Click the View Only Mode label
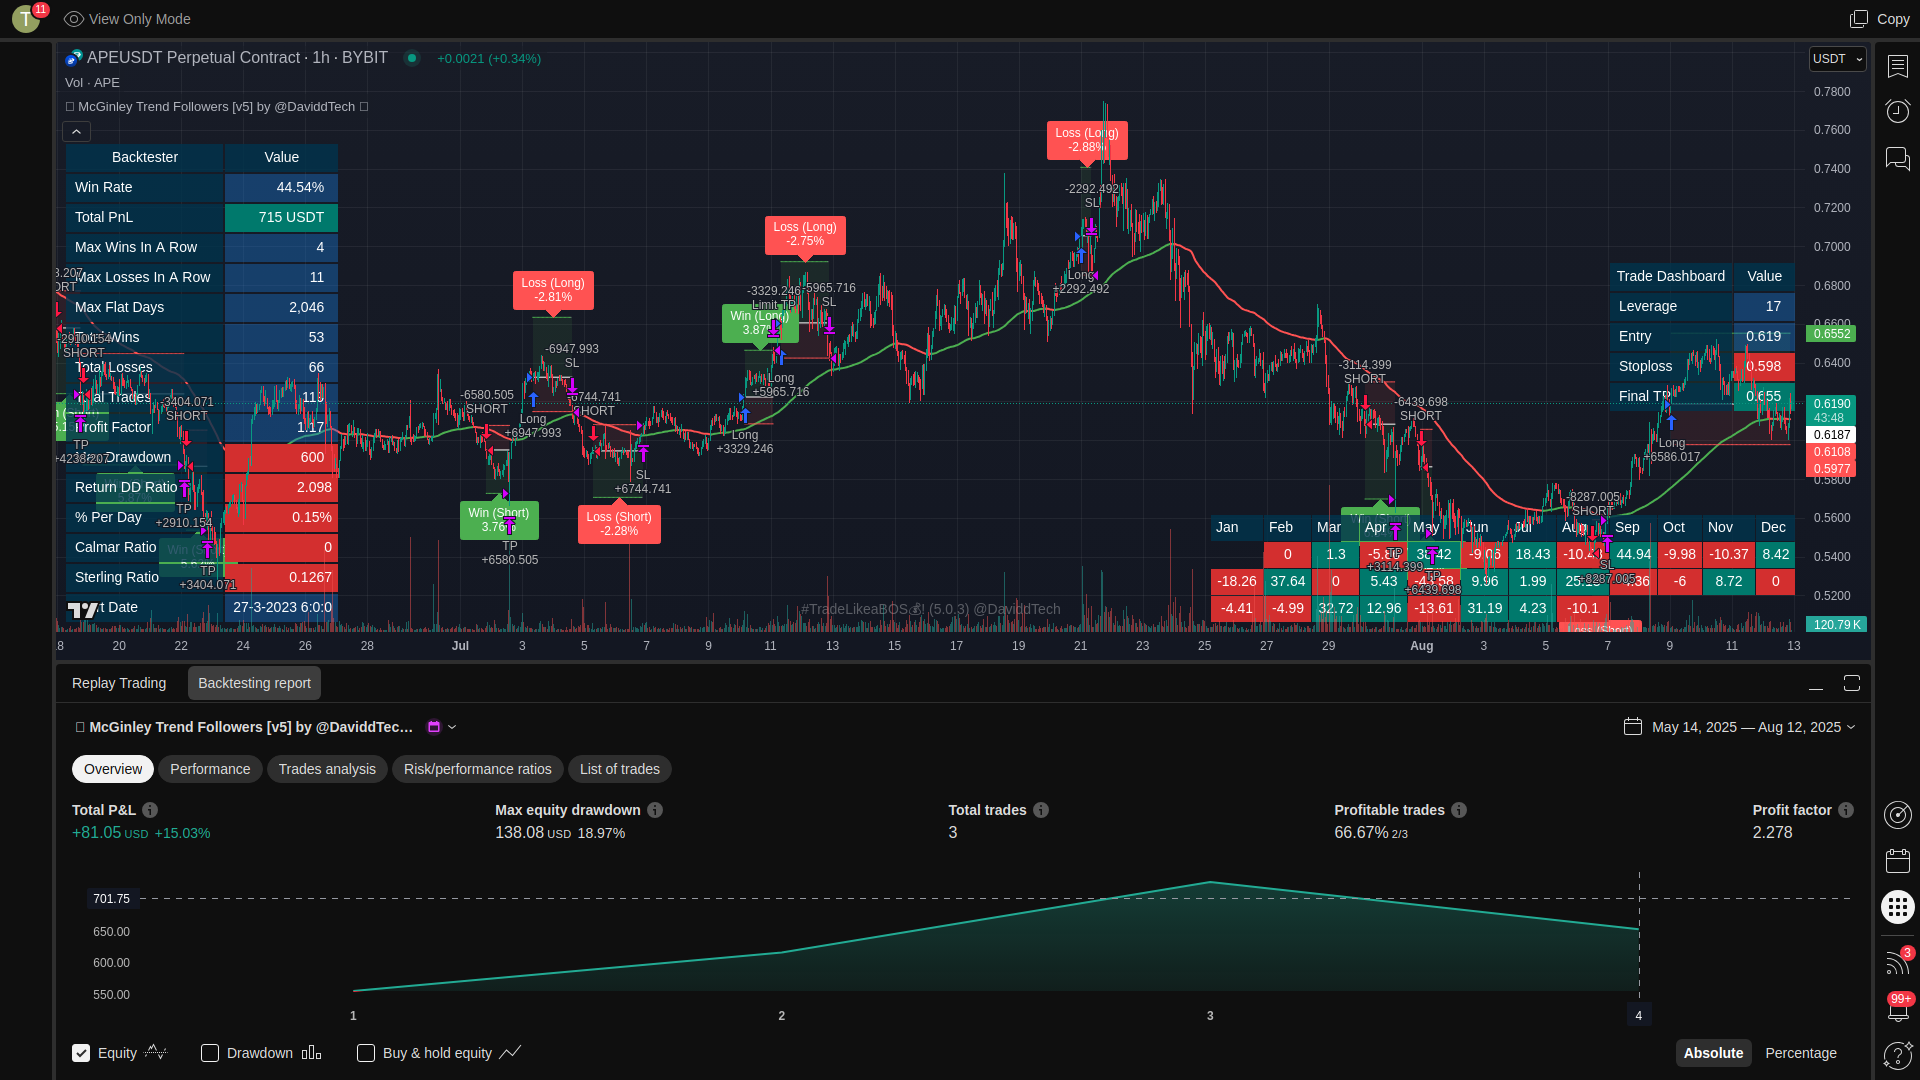 [x=140, y=19]
